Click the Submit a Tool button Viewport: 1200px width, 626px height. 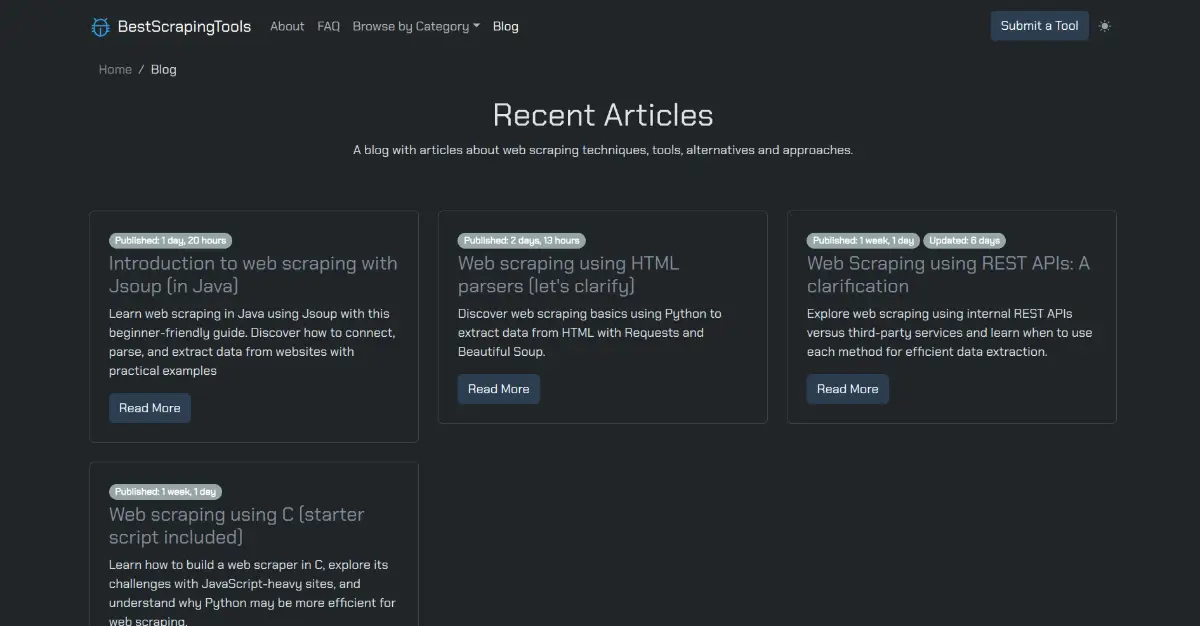pos(1039,25)
